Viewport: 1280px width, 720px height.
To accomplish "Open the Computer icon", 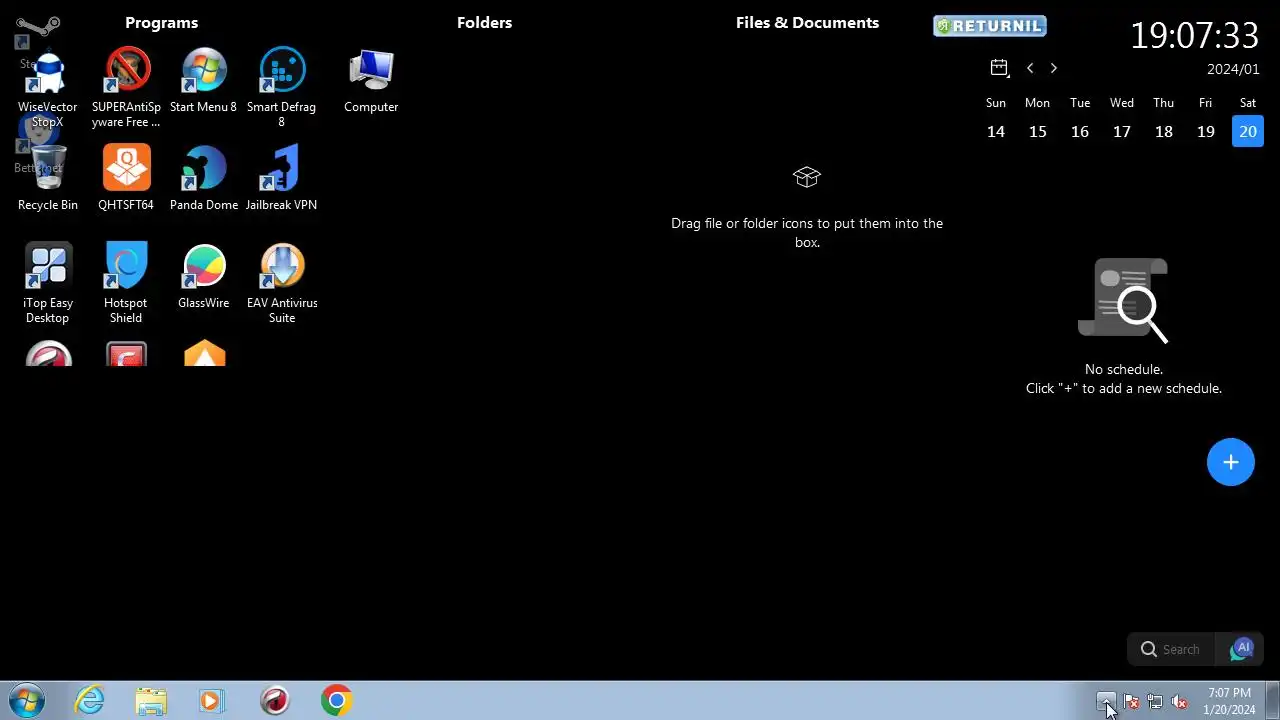I will tap(371, 82).
